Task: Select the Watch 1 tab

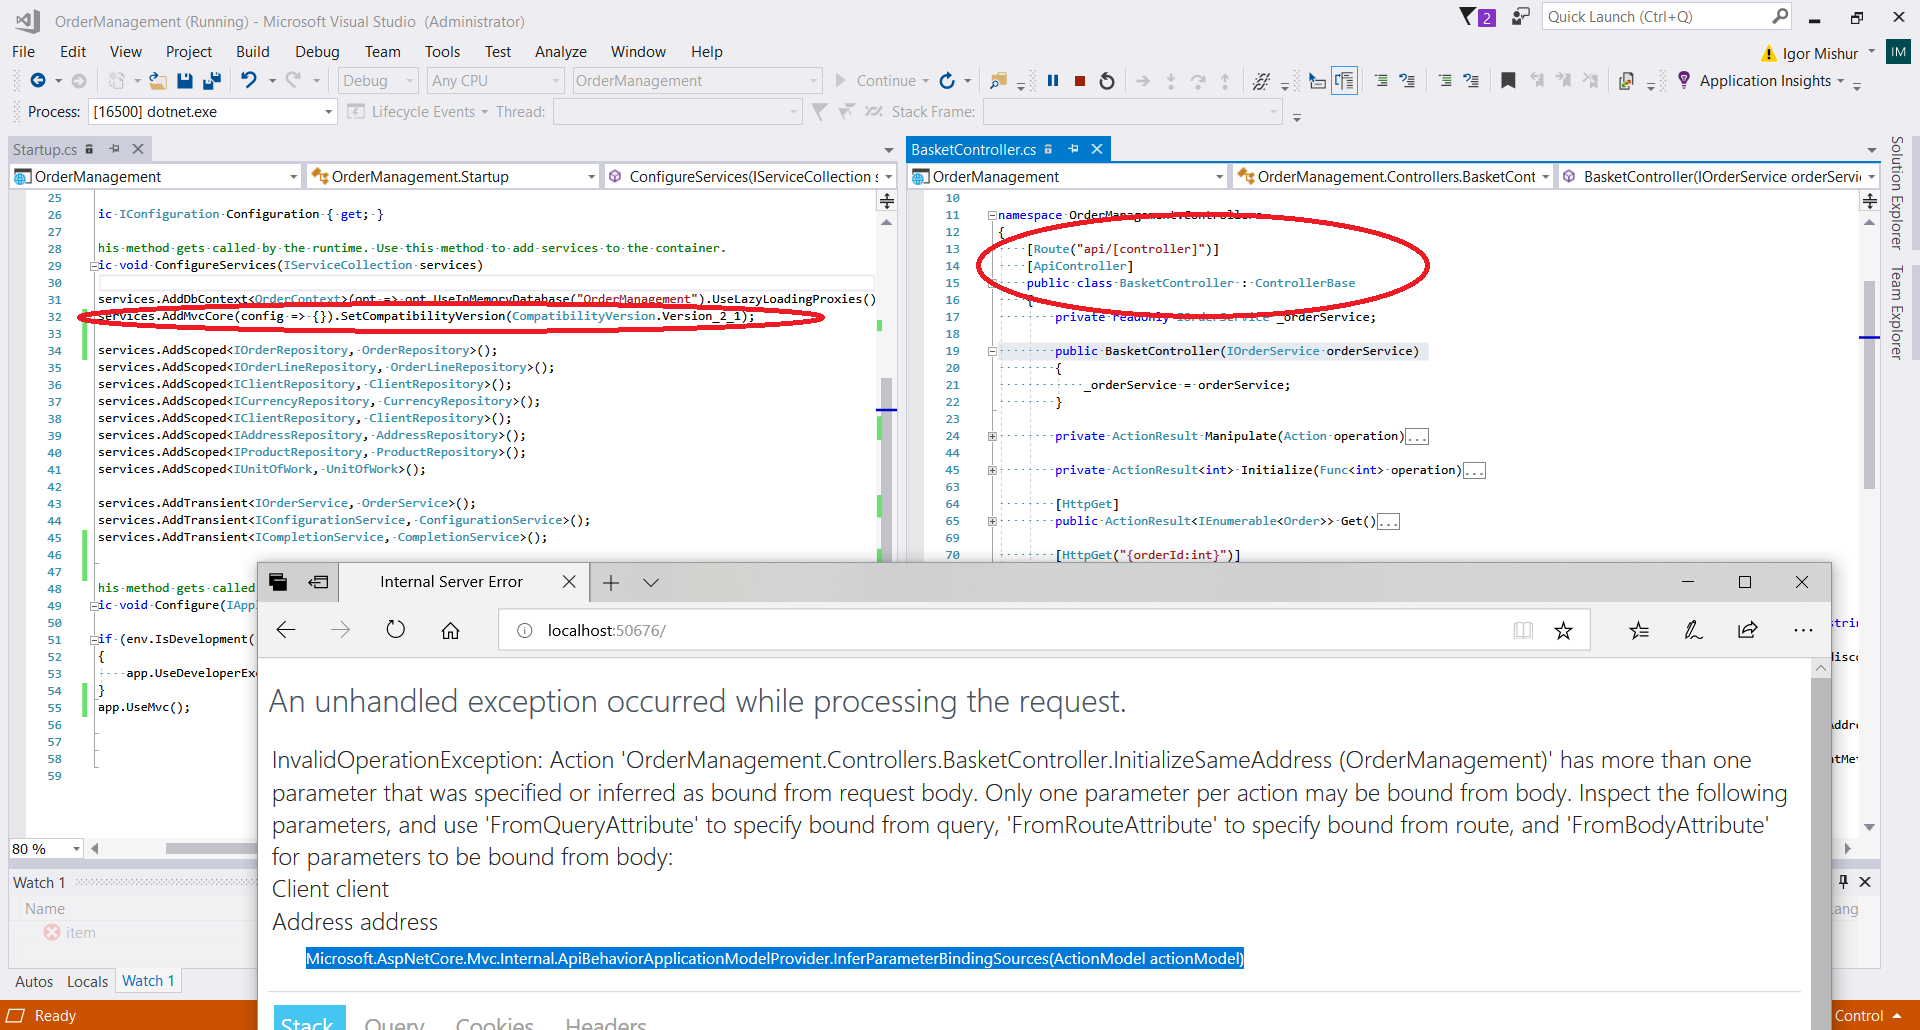Action: coord(148,981)
